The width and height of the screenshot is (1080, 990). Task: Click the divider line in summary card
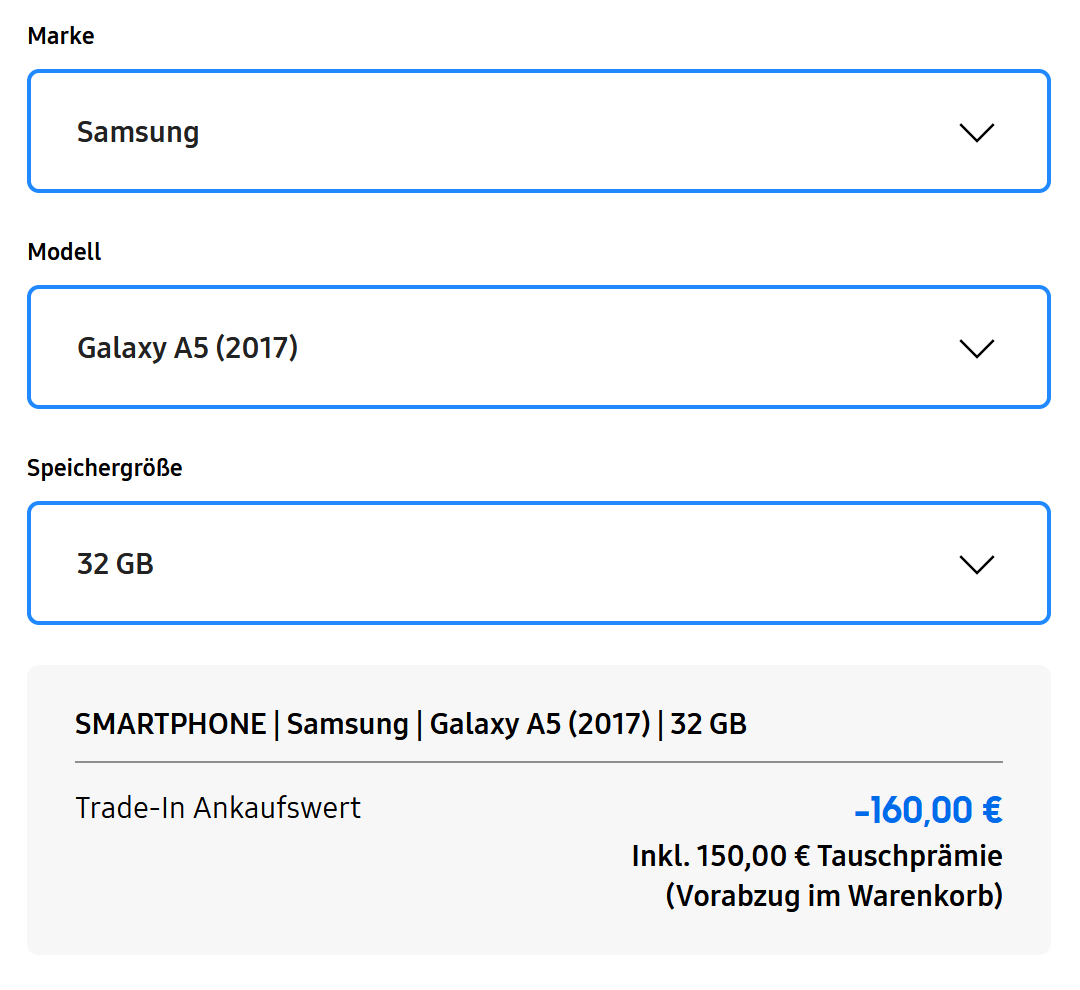(538, 762)
